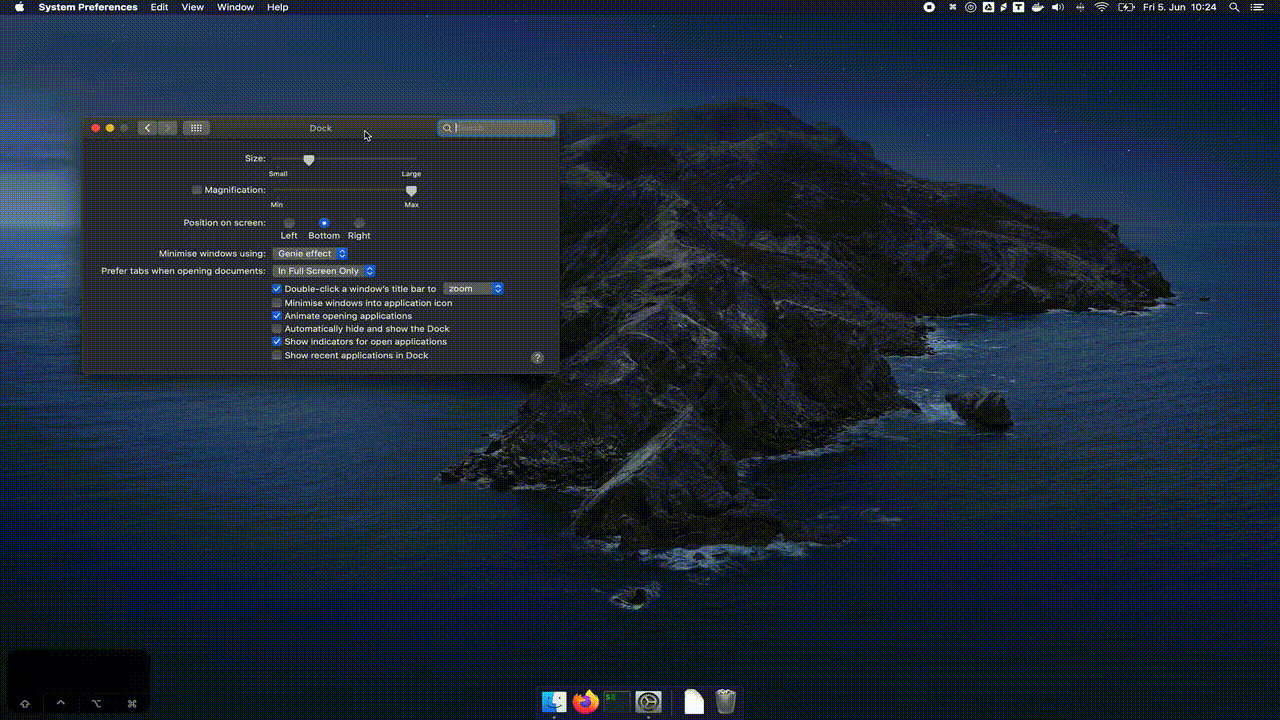Enable Show recent applications in Dock
Viewport: 1280px width, 720px height.
[277, 355]
